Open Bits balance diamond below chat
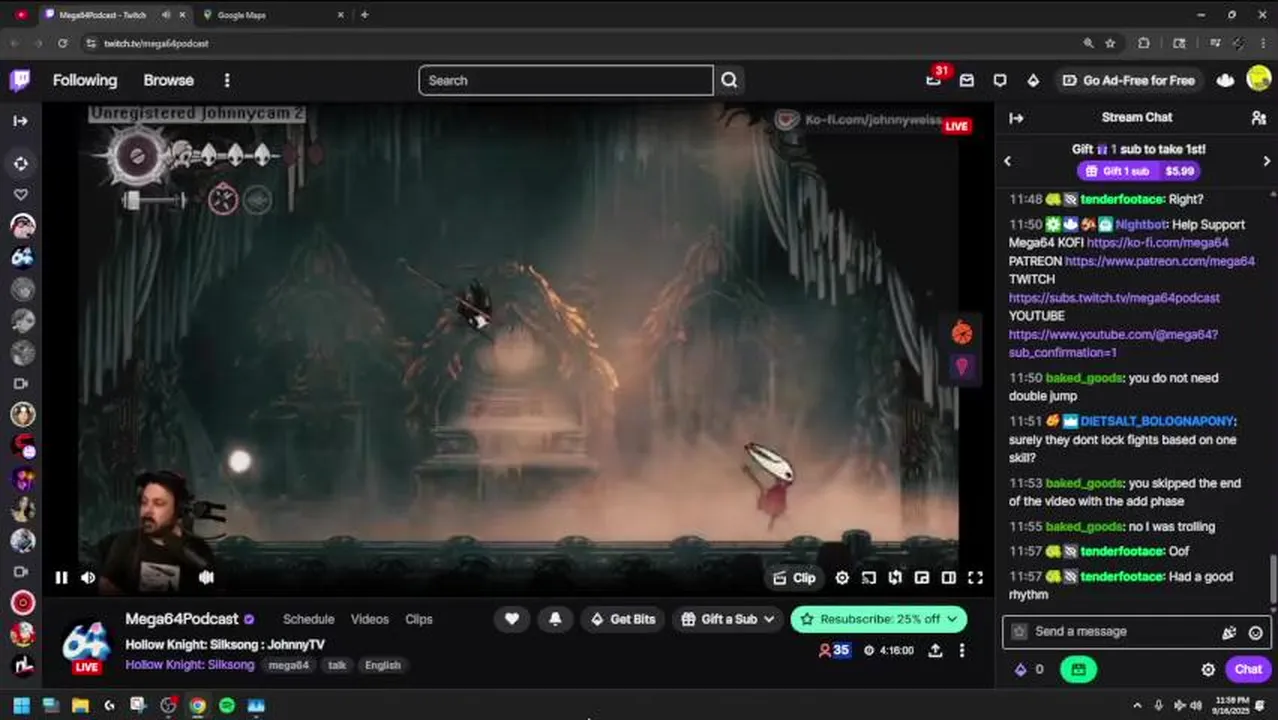 coord(1021,669)
